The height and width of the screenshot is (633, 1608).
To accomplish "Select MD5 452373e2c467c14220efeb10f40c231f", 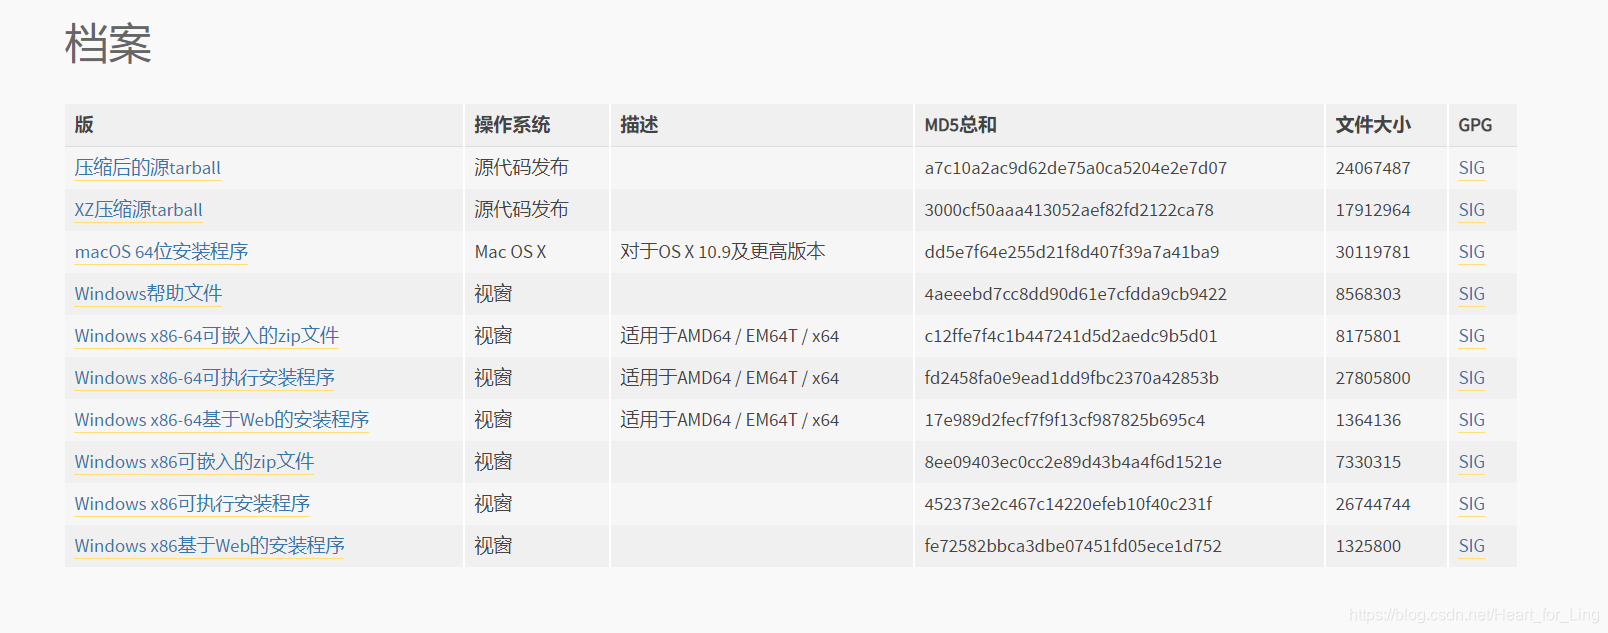I will point(1068,504).
